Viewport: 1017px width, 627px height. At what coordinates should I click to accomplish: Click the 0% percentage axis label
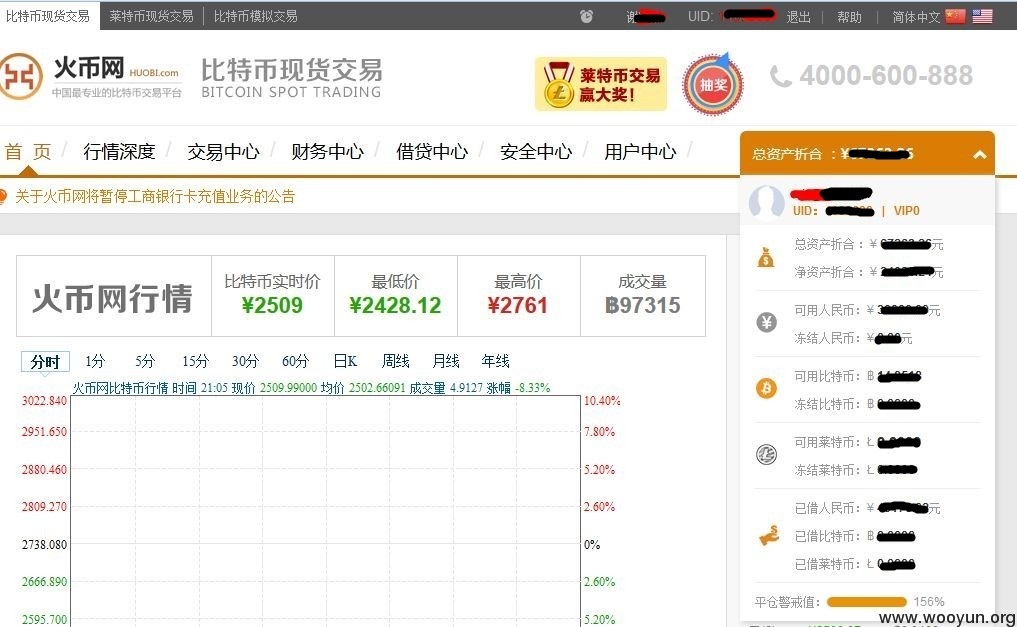tap(592, 545)
